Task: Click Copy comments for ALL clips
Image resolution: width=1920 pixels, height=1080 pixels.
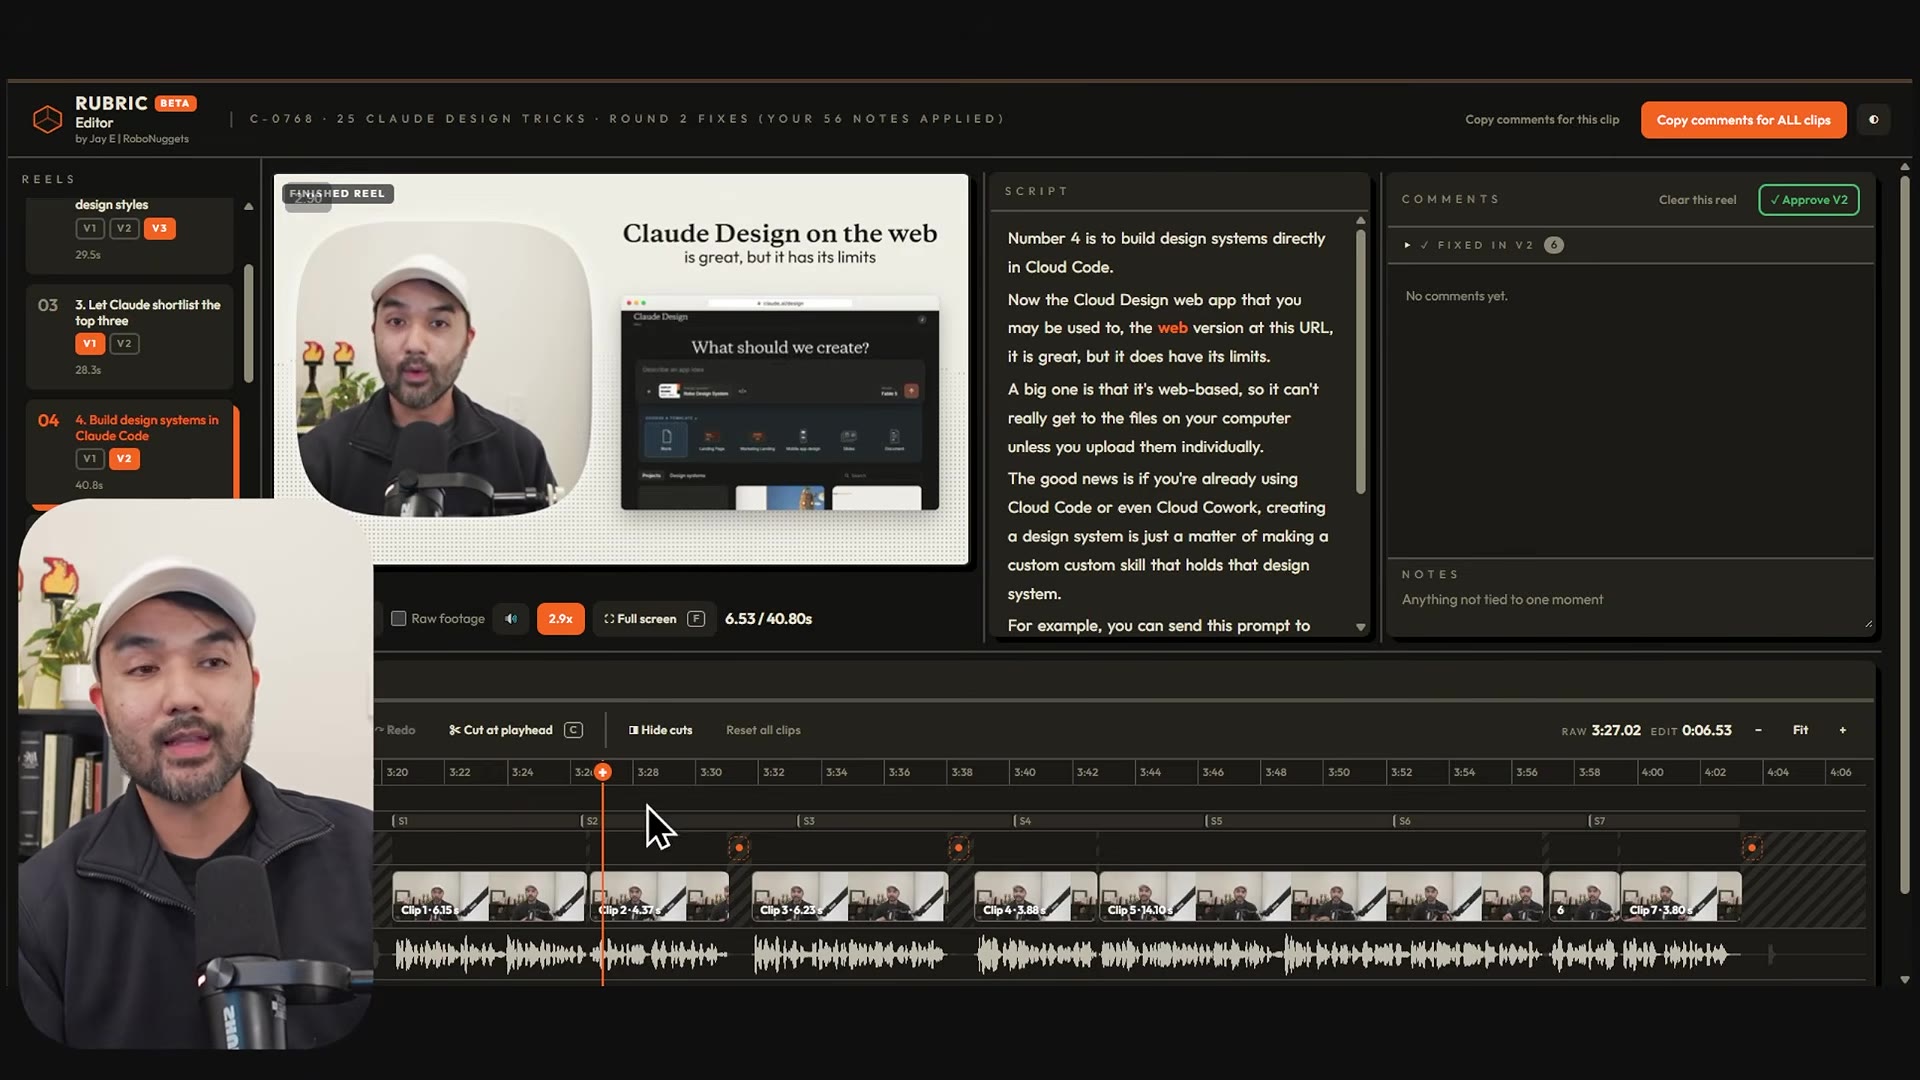Action: pyautogui.click(x=1743, y=120)
